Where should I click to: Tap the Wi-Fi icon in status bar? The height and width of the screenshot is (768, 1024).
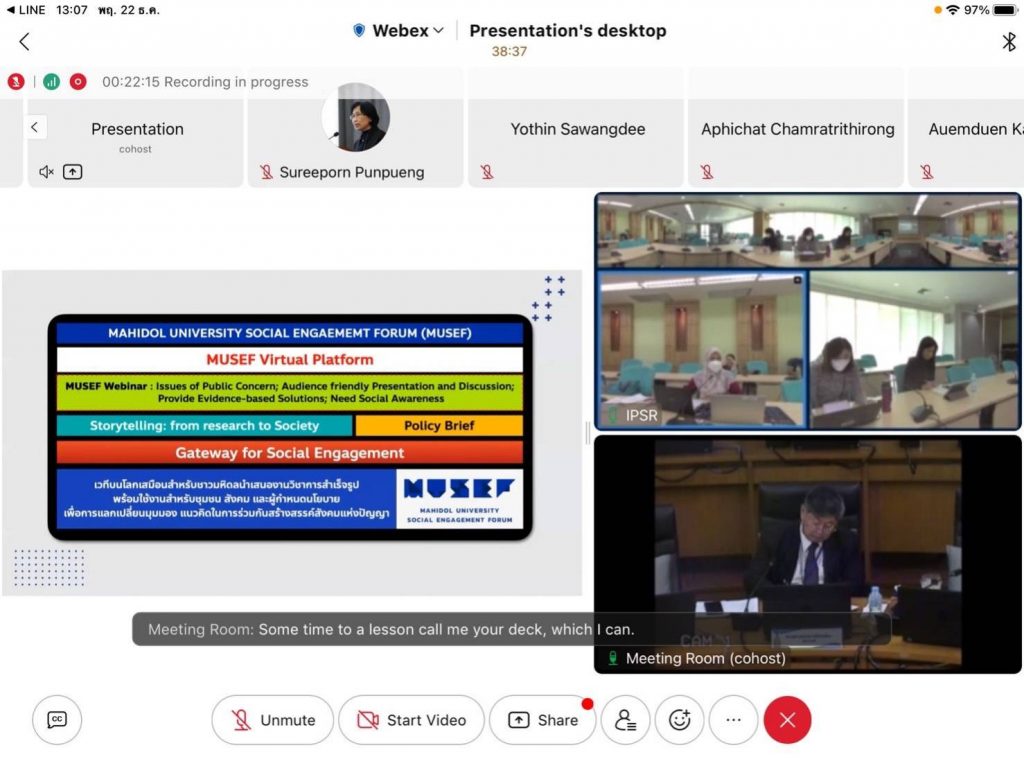point(953,10)
